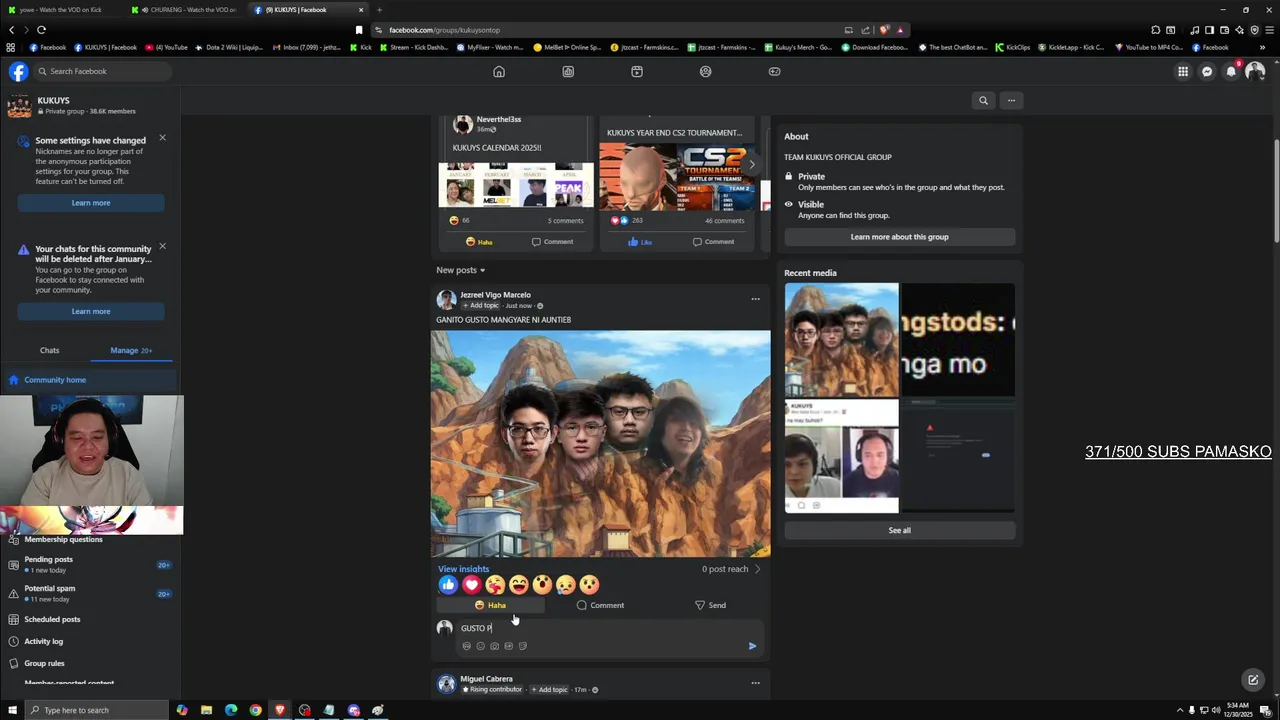Switch to the Manage tab

[131, 350]
